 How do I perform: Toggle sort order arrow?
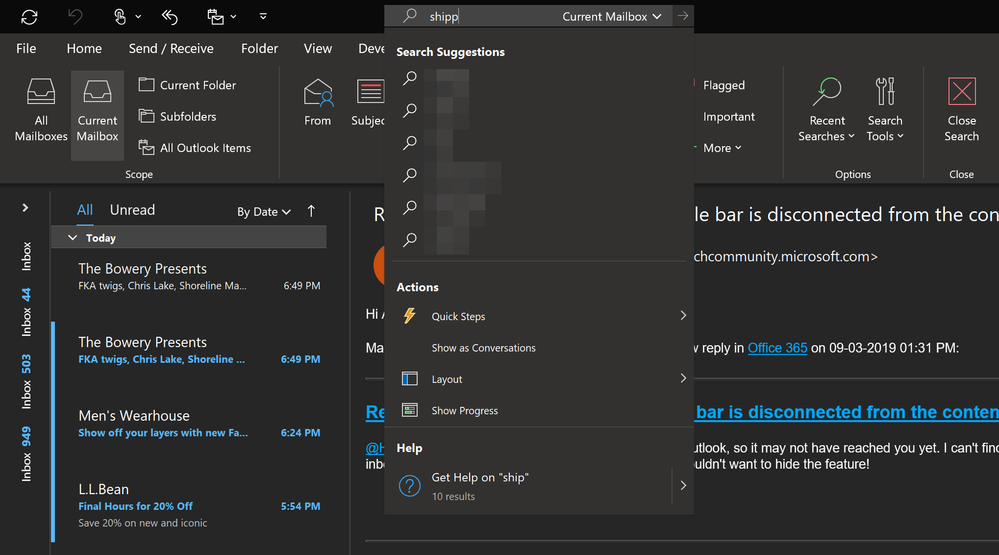click(311, 211)
